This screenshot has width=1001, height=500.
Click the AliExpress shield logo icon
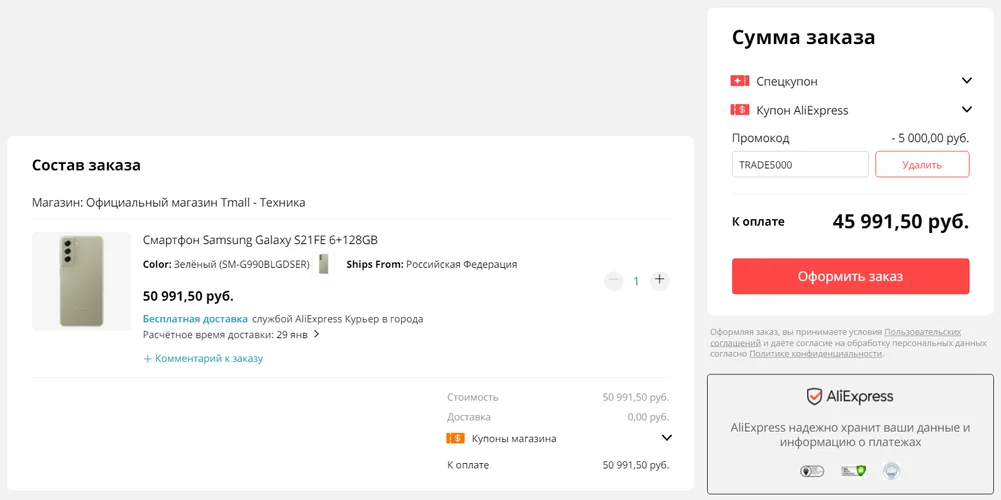[x=813, y=397]
